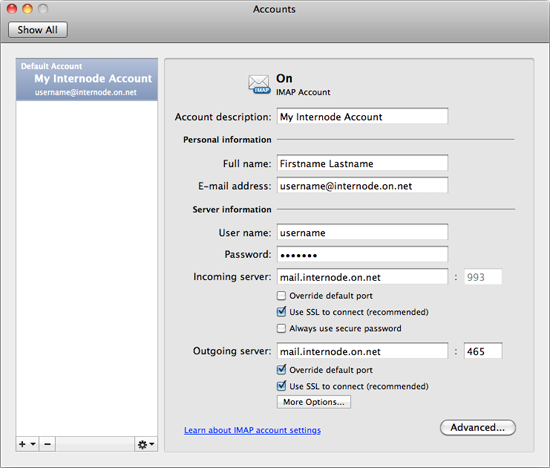This screenshot has width=550, height=468.
Task: Open Learn about IMAP account settings link
Action: 252,430
